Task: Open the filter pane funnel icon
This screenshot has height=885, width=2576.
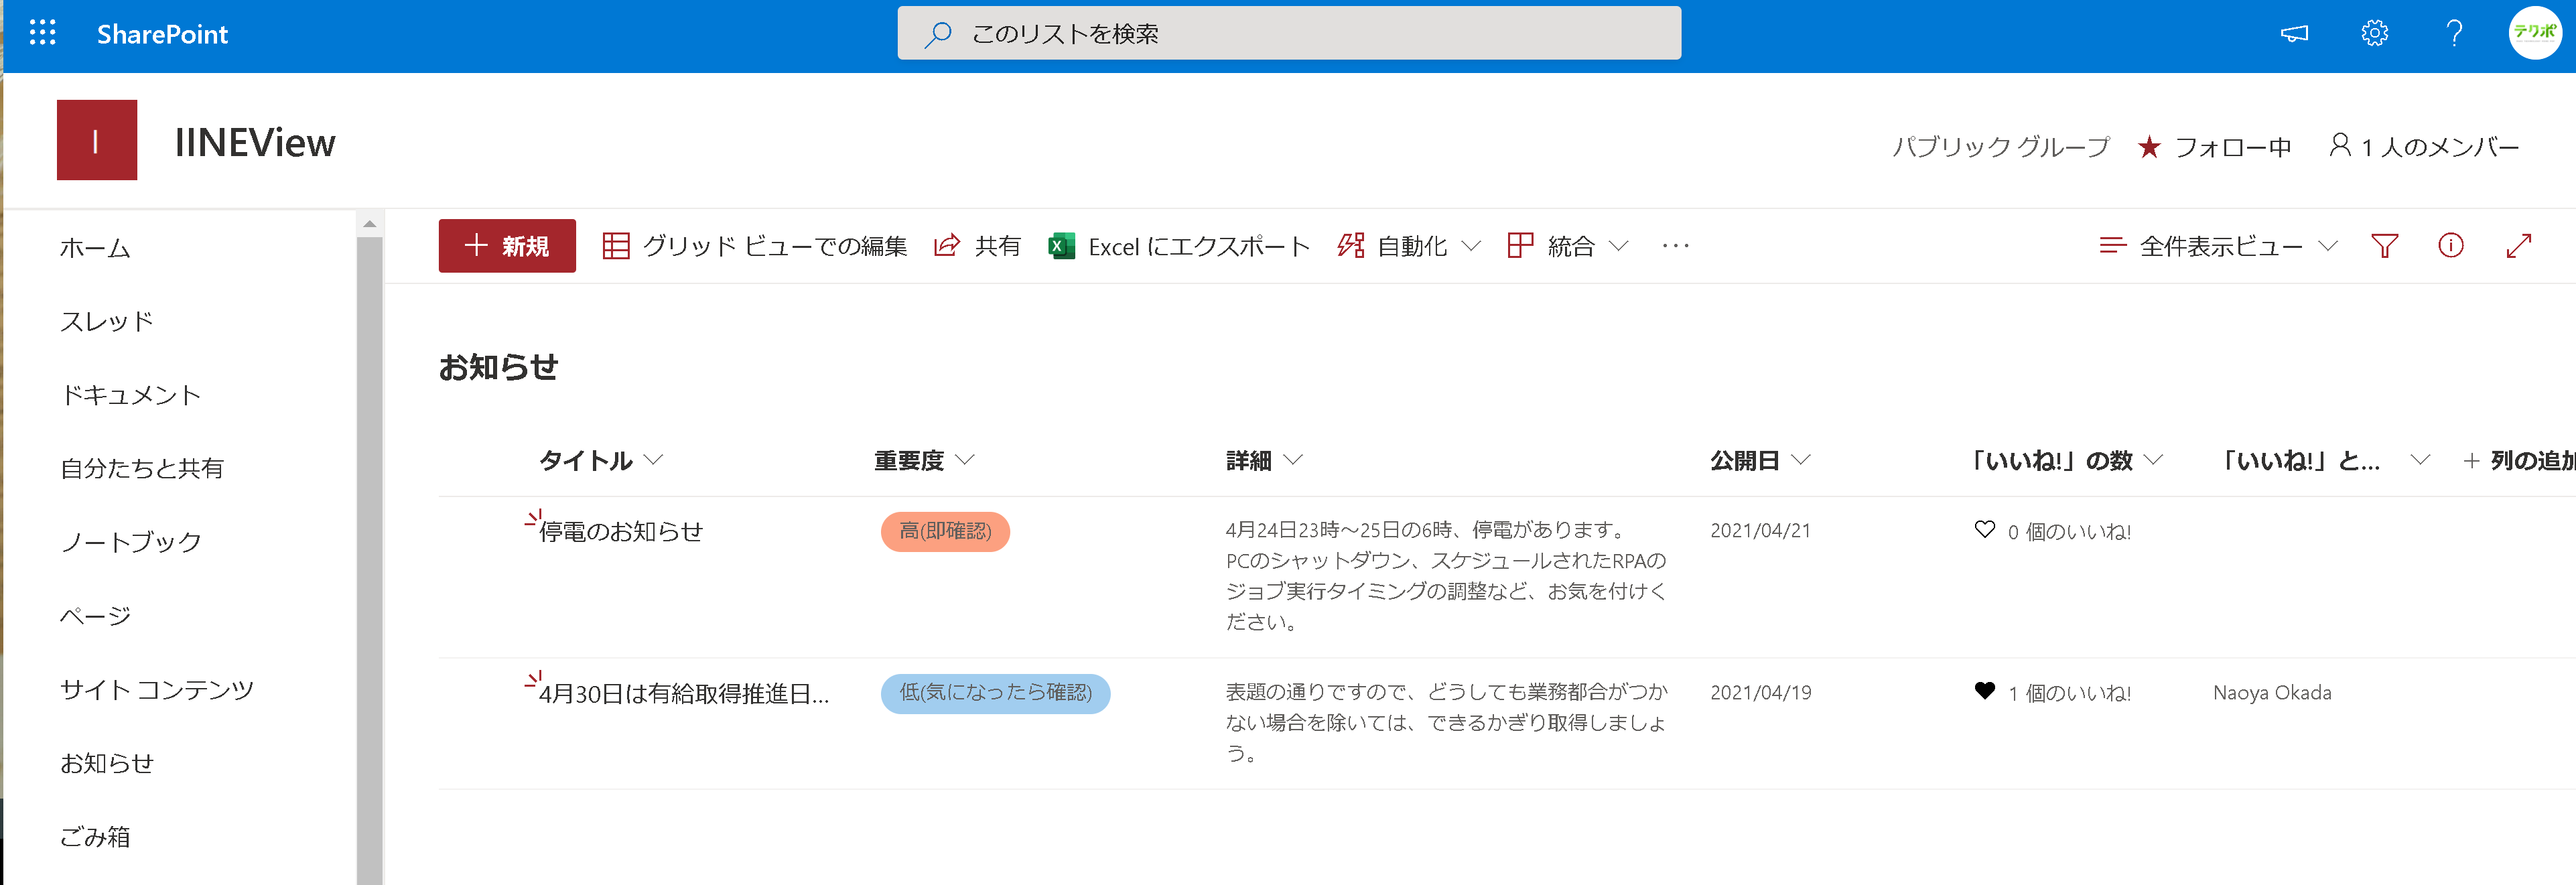Action: tap(2384, 245)
